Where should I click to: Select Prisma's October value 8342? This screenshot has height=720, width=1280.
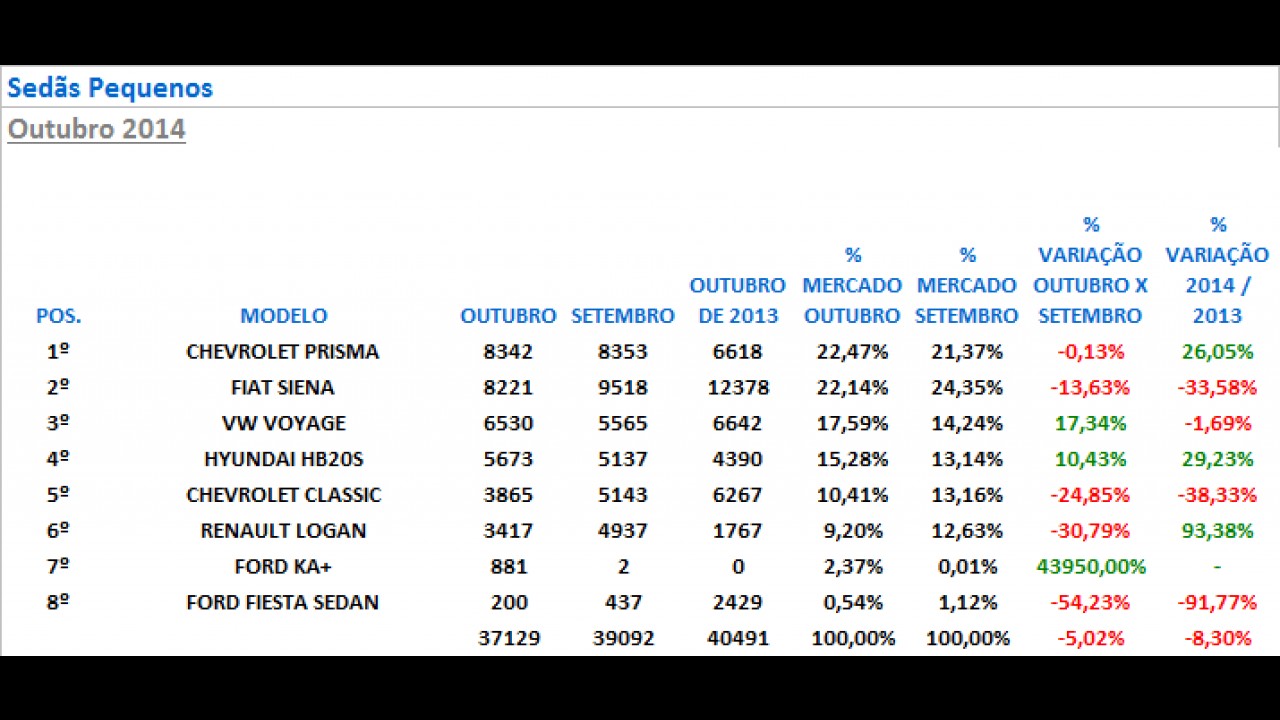pos(508,352)
